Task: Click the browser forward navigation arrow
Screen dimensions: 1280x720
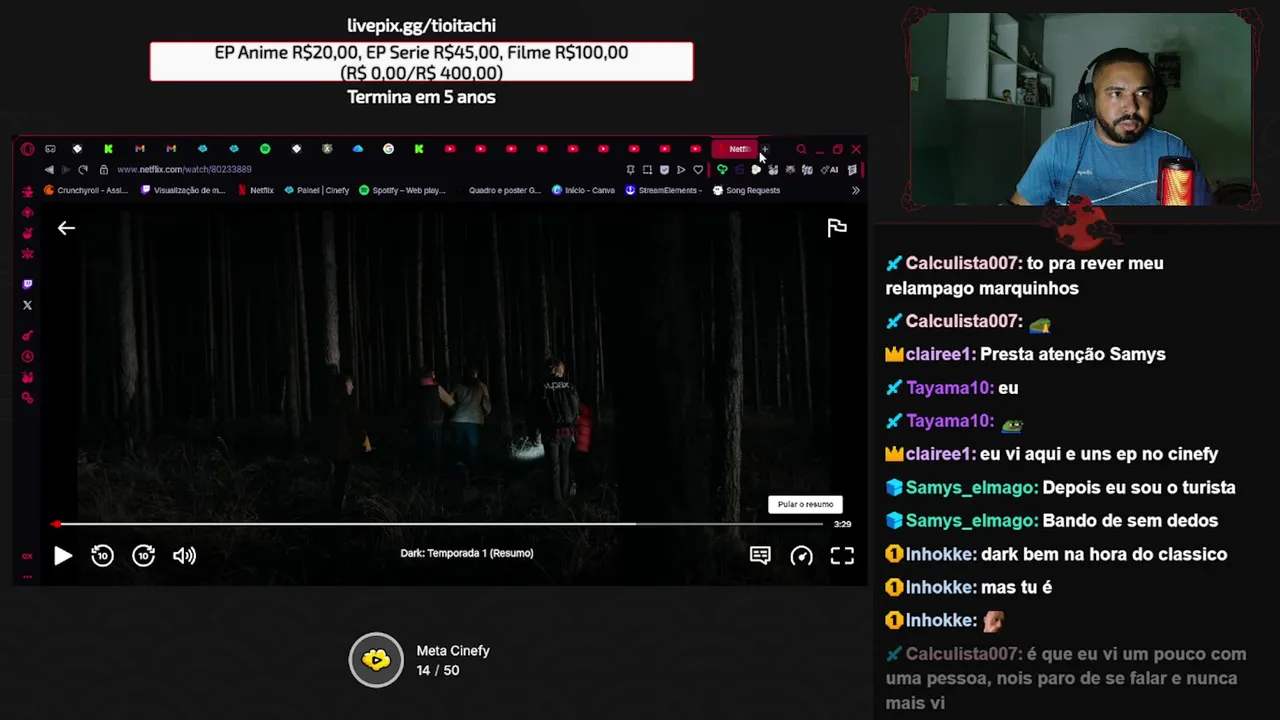Action: 66,170
